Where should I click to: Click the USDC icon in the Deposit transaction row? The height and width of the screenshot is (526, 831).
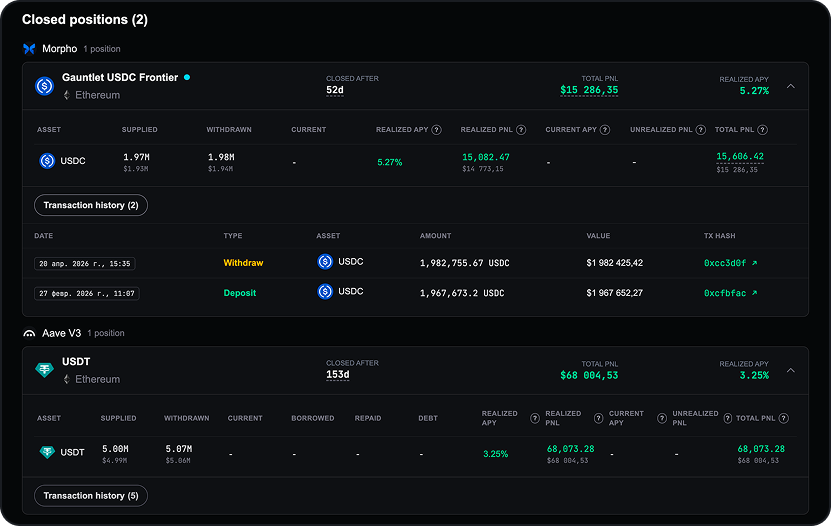coord(325,291)
